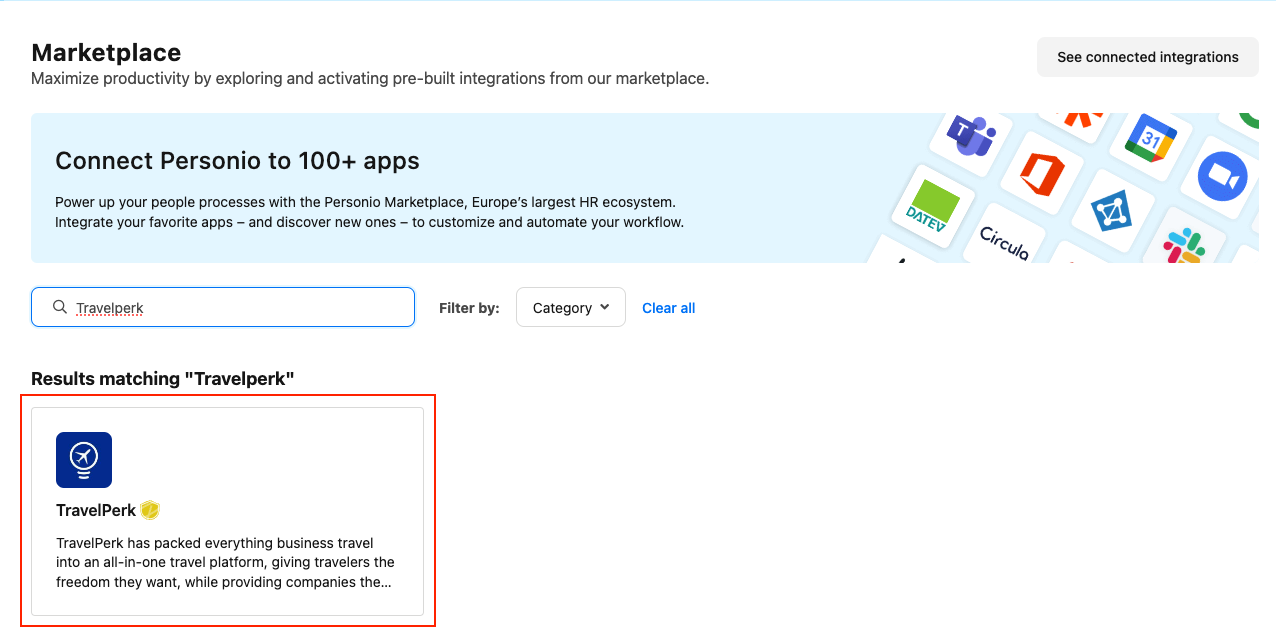Click the Circula logo in banner

click(1004, 242)
